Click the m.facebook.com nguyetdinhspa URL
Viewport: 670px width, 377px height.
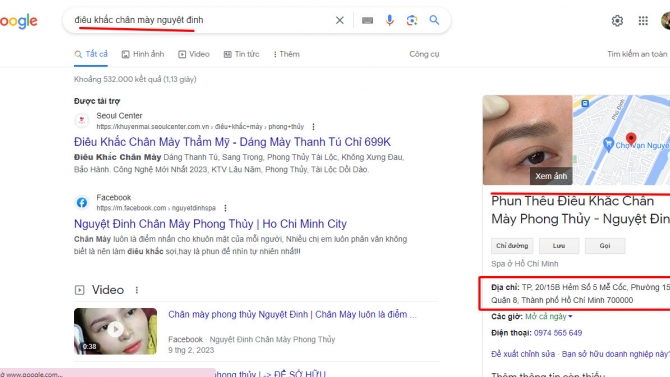point(156,208)
